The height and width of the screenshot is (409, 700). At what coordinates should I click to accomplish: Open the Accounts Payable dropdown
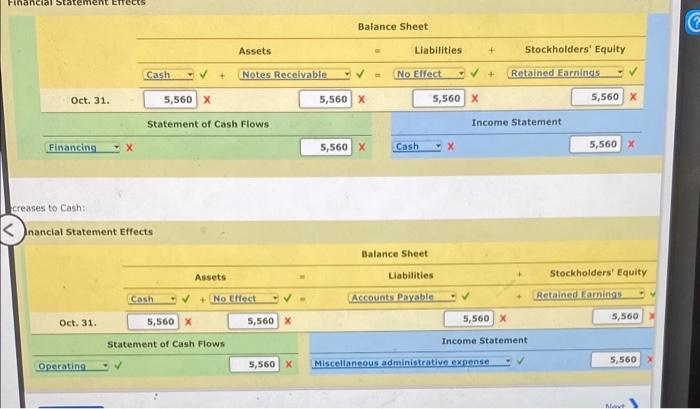pos(402,297)
